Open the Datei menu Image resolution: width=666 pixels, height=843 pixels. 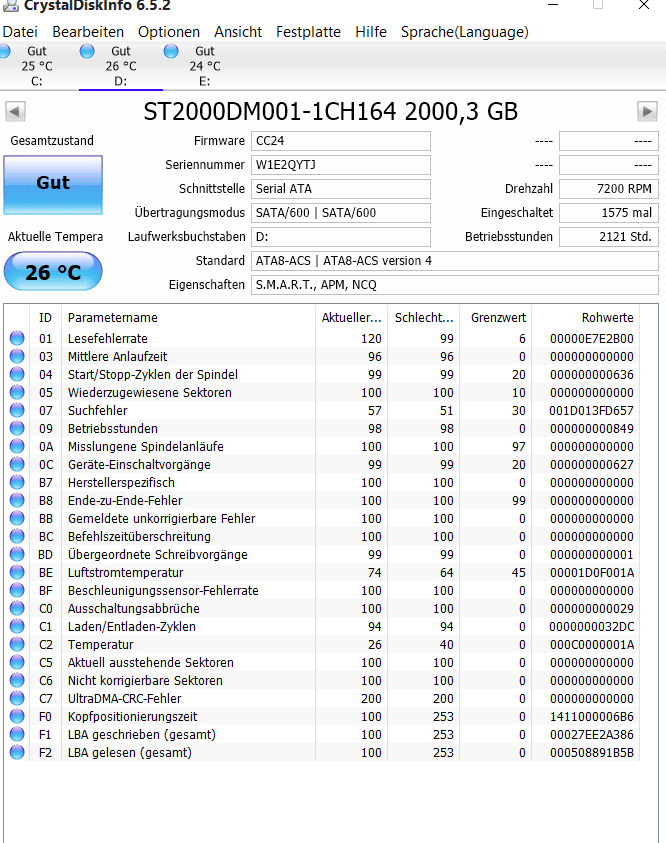[20, 32]
